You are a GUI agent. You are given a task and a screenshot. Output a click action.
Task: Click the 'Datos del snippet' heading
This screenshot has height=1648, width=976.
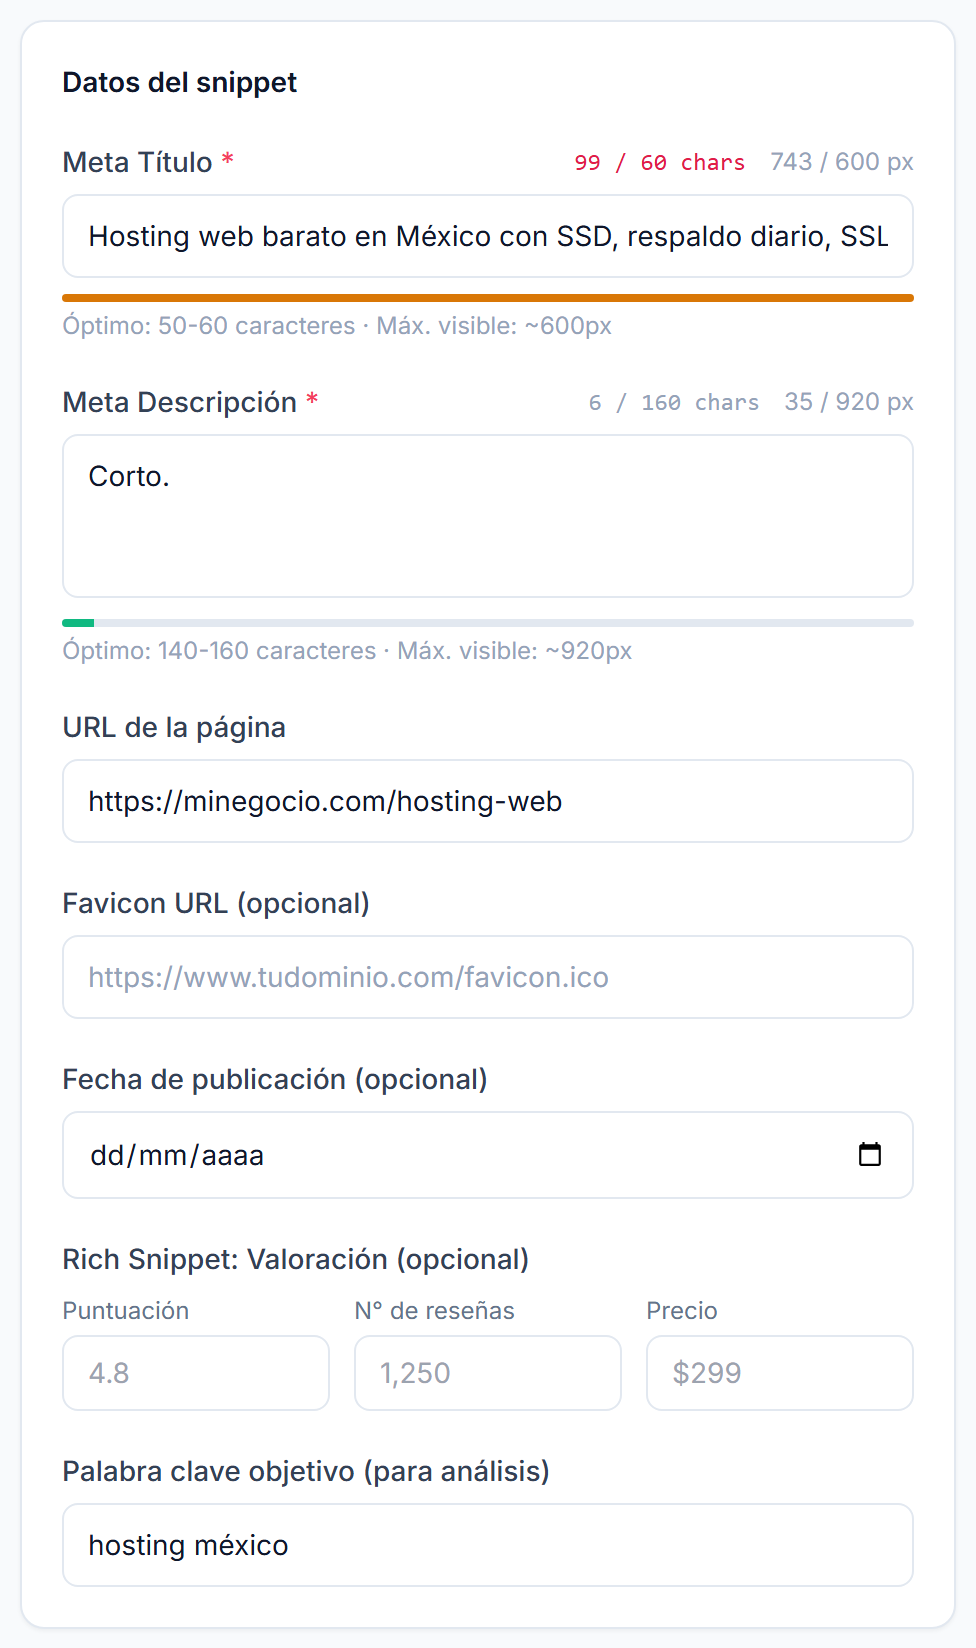point(180,82)
